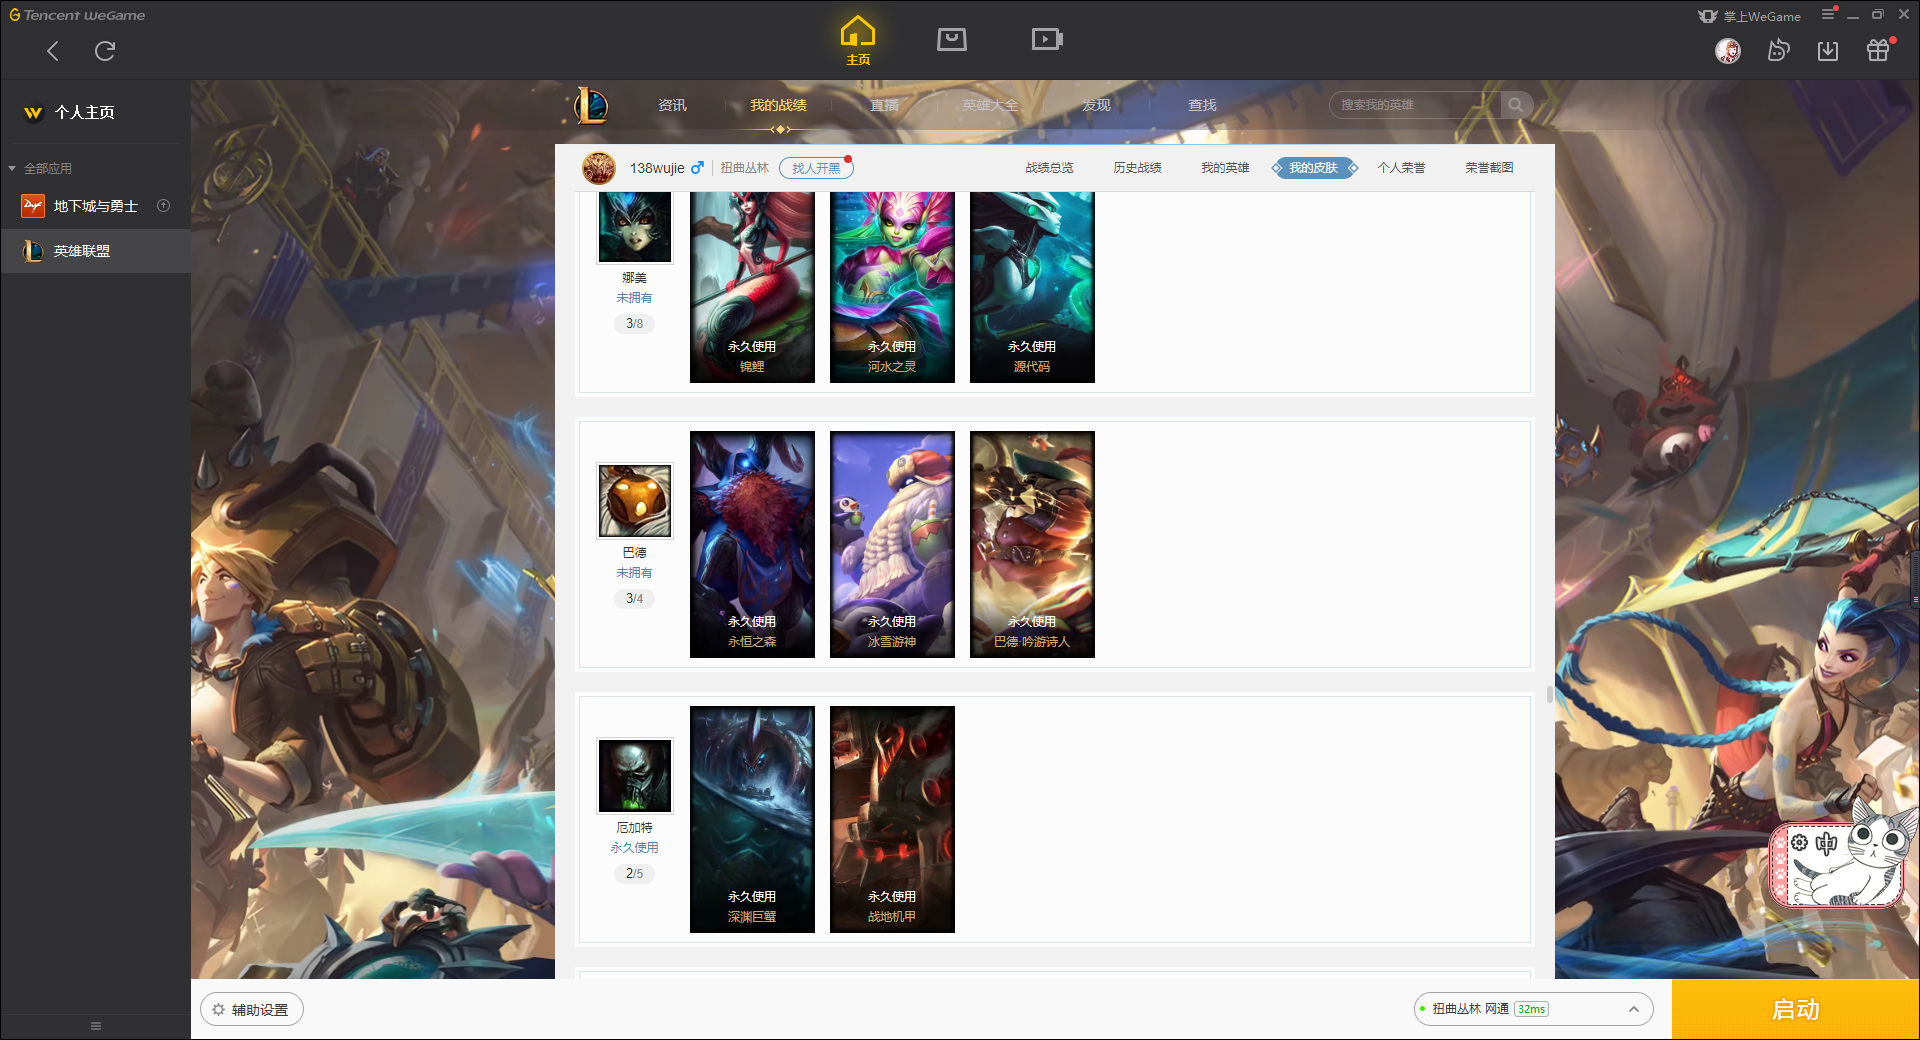Switch to 我的英雄 sub-tab

[1225, 168]
